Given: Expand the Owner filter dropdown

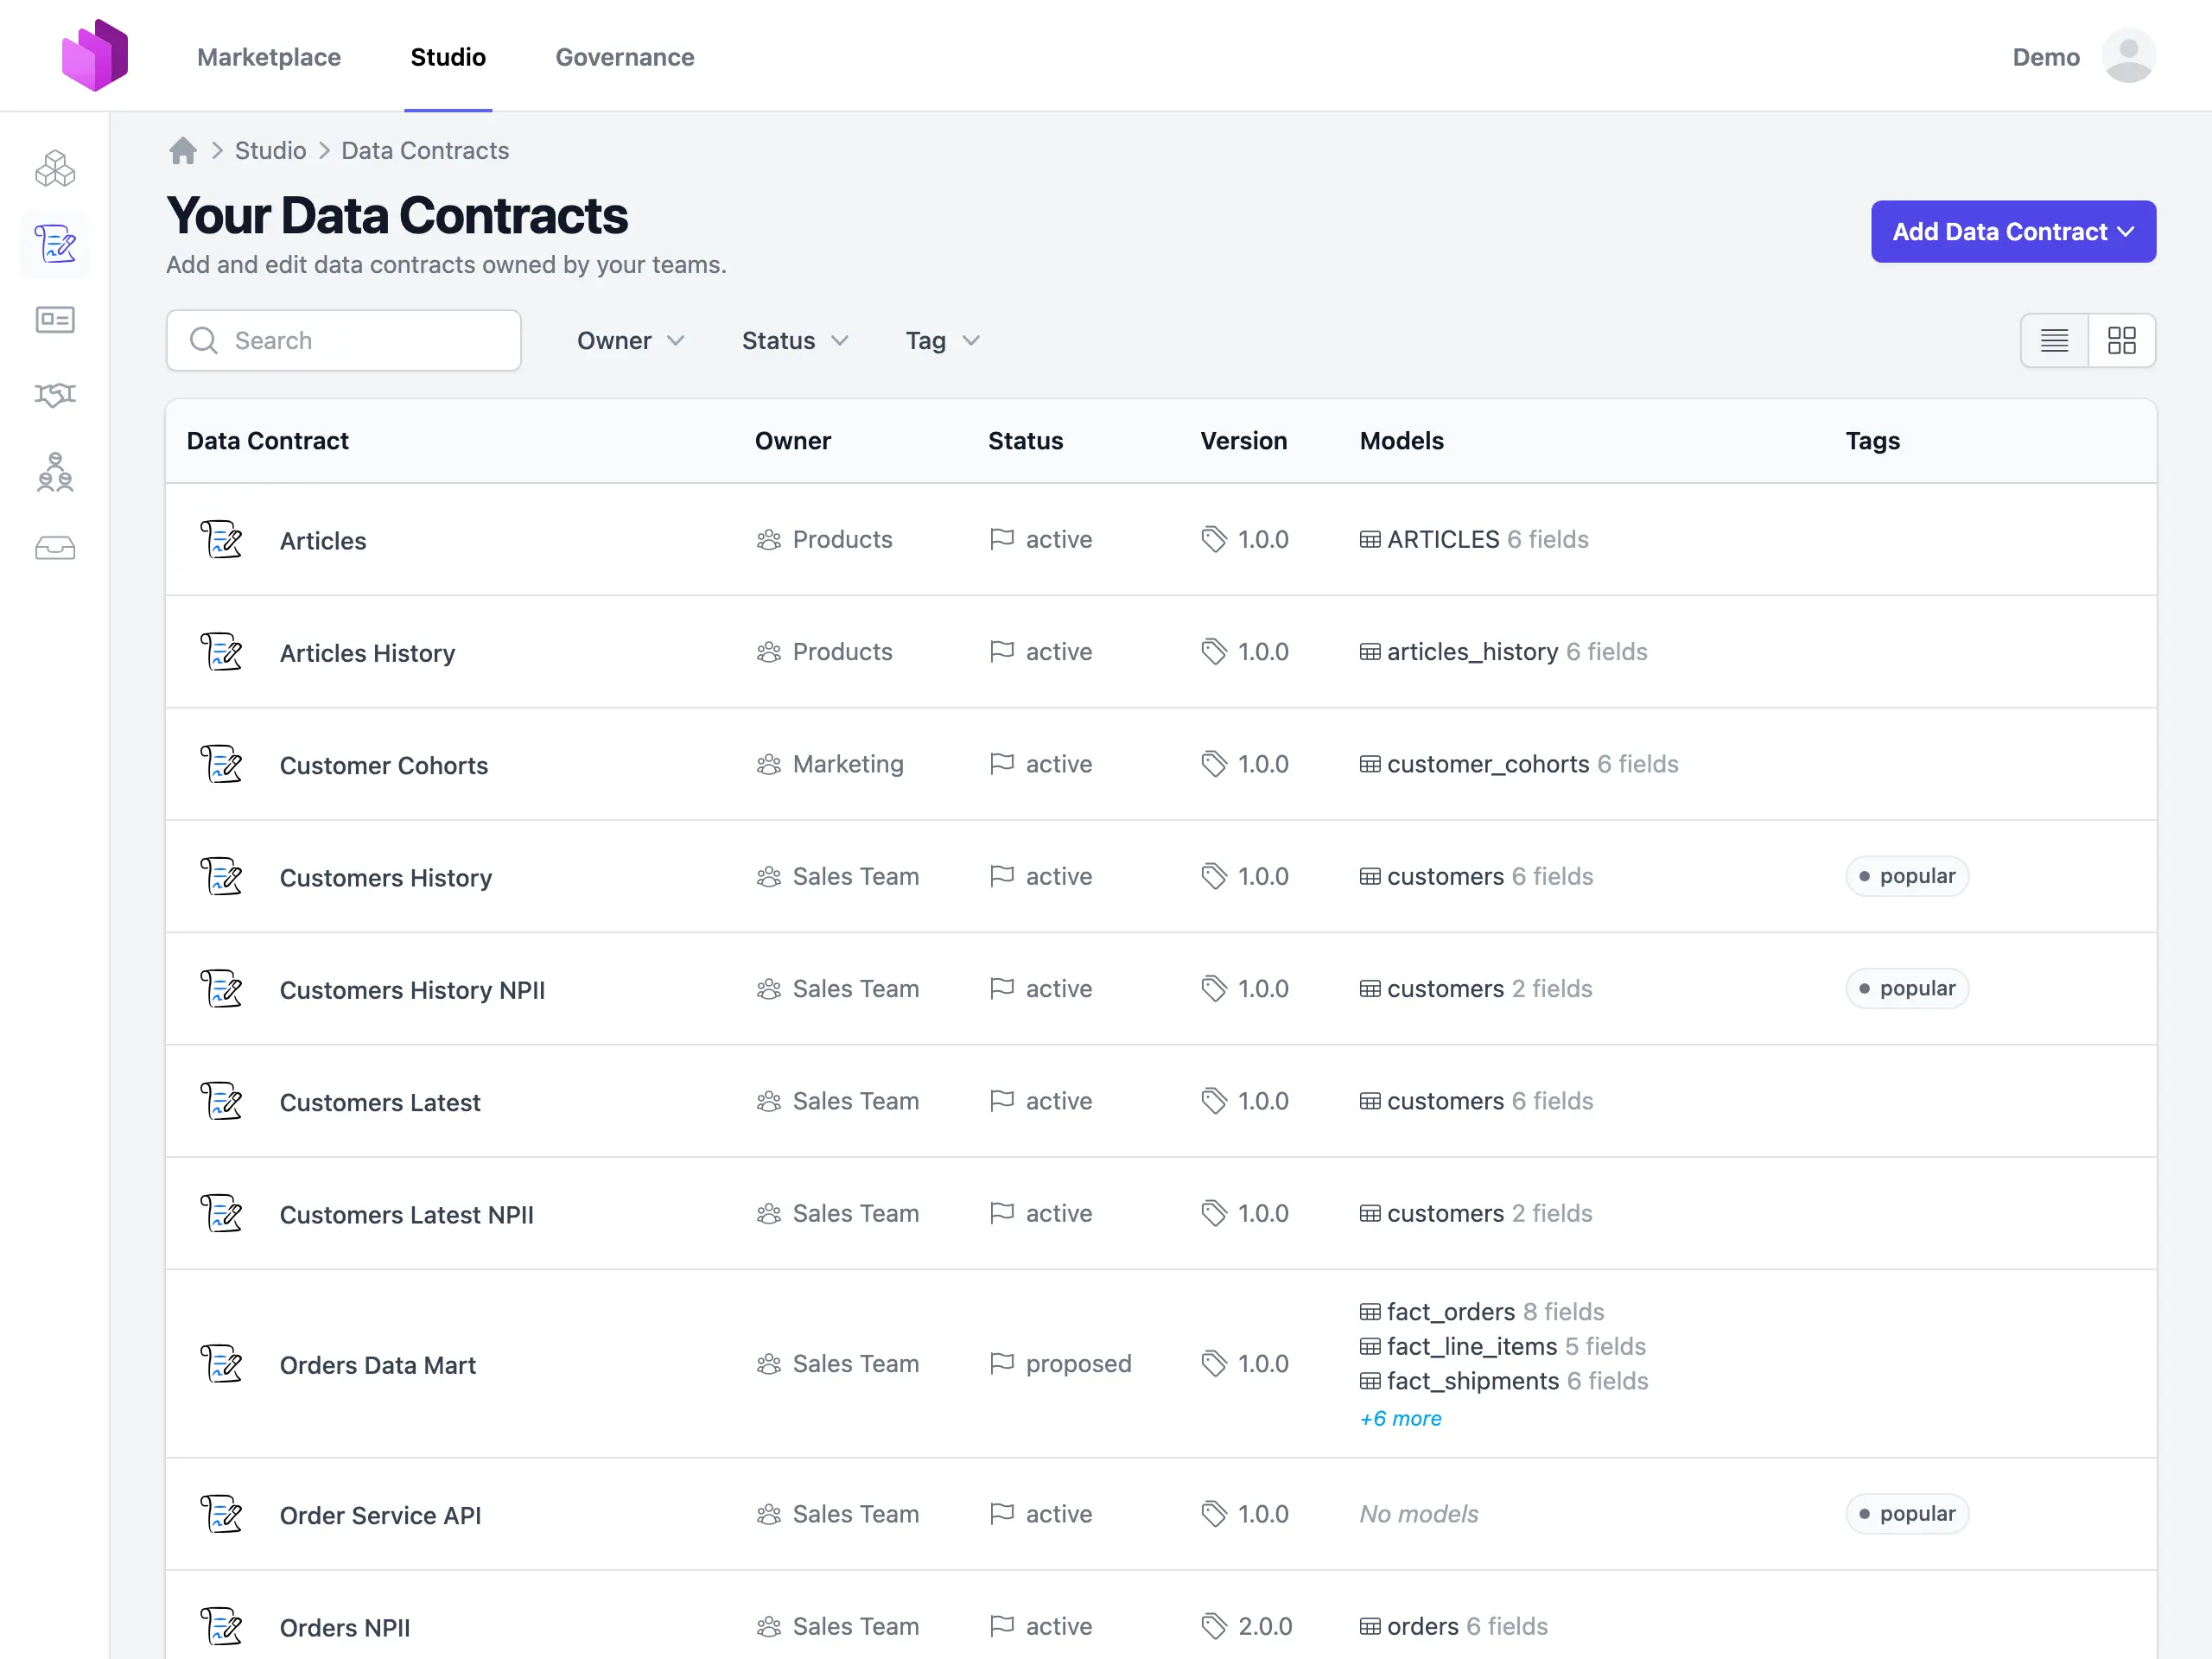Looking at the screenshot, I should [x=630, y=341].
